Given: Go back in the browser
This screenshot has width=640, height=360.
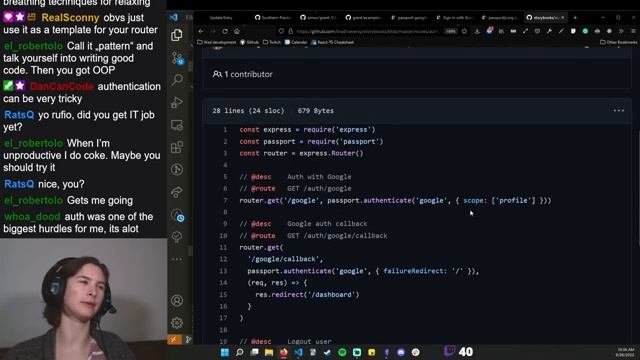Looking at the screenshot, I should pyautogui.click(x=201, y=31).
